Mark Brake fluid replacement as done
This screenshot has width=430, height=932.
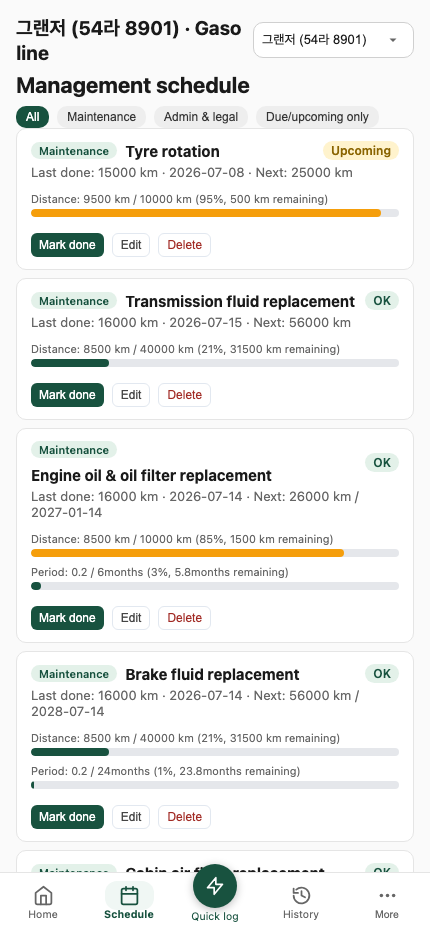click(67, 817)
